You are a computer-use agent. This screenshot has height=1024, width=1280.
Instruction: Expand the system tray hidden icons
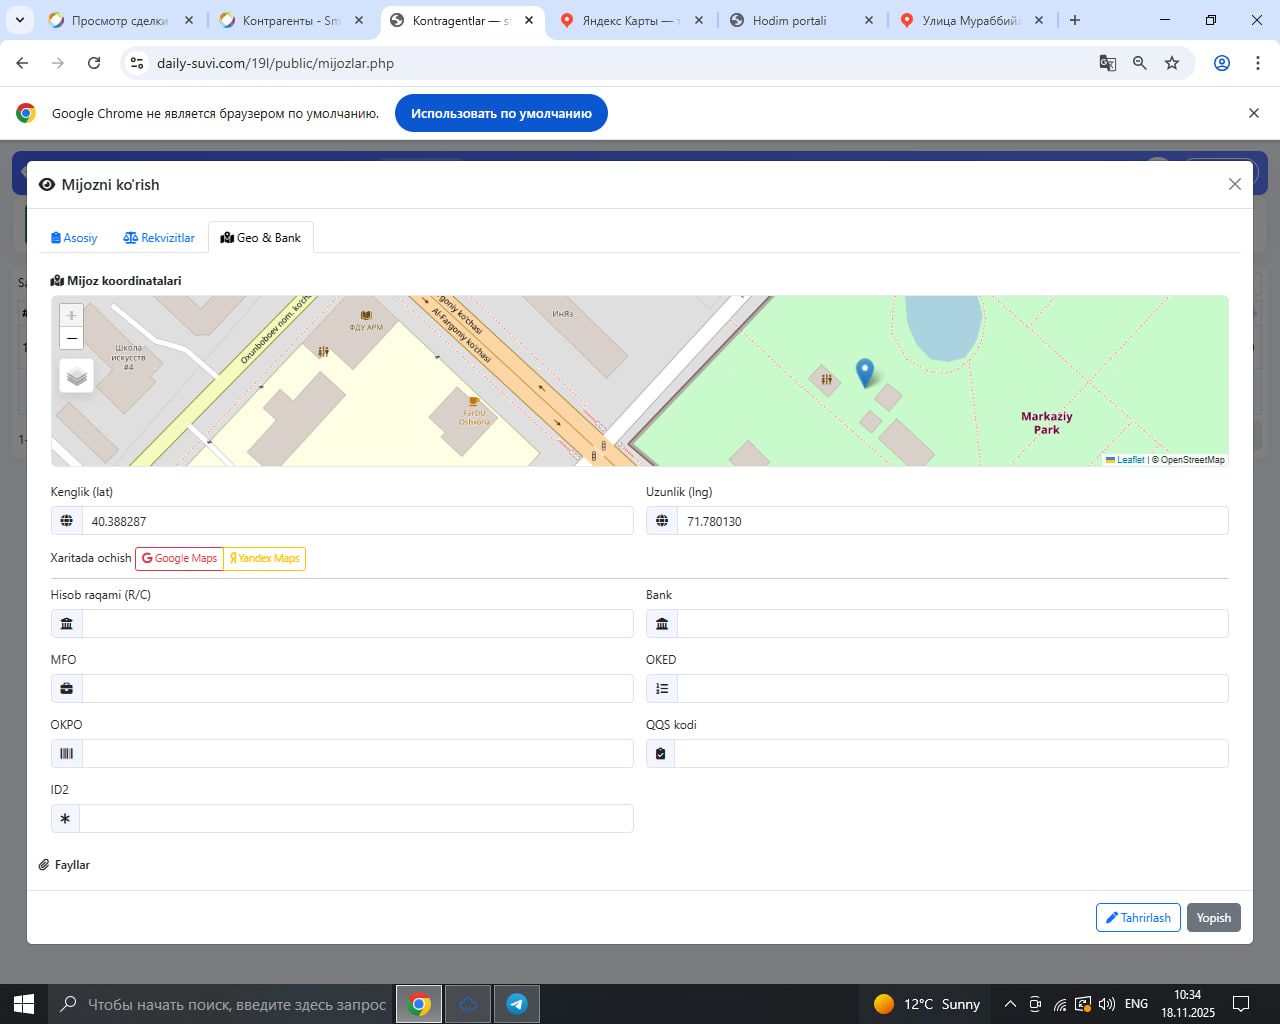[x=1010, y=1004]
